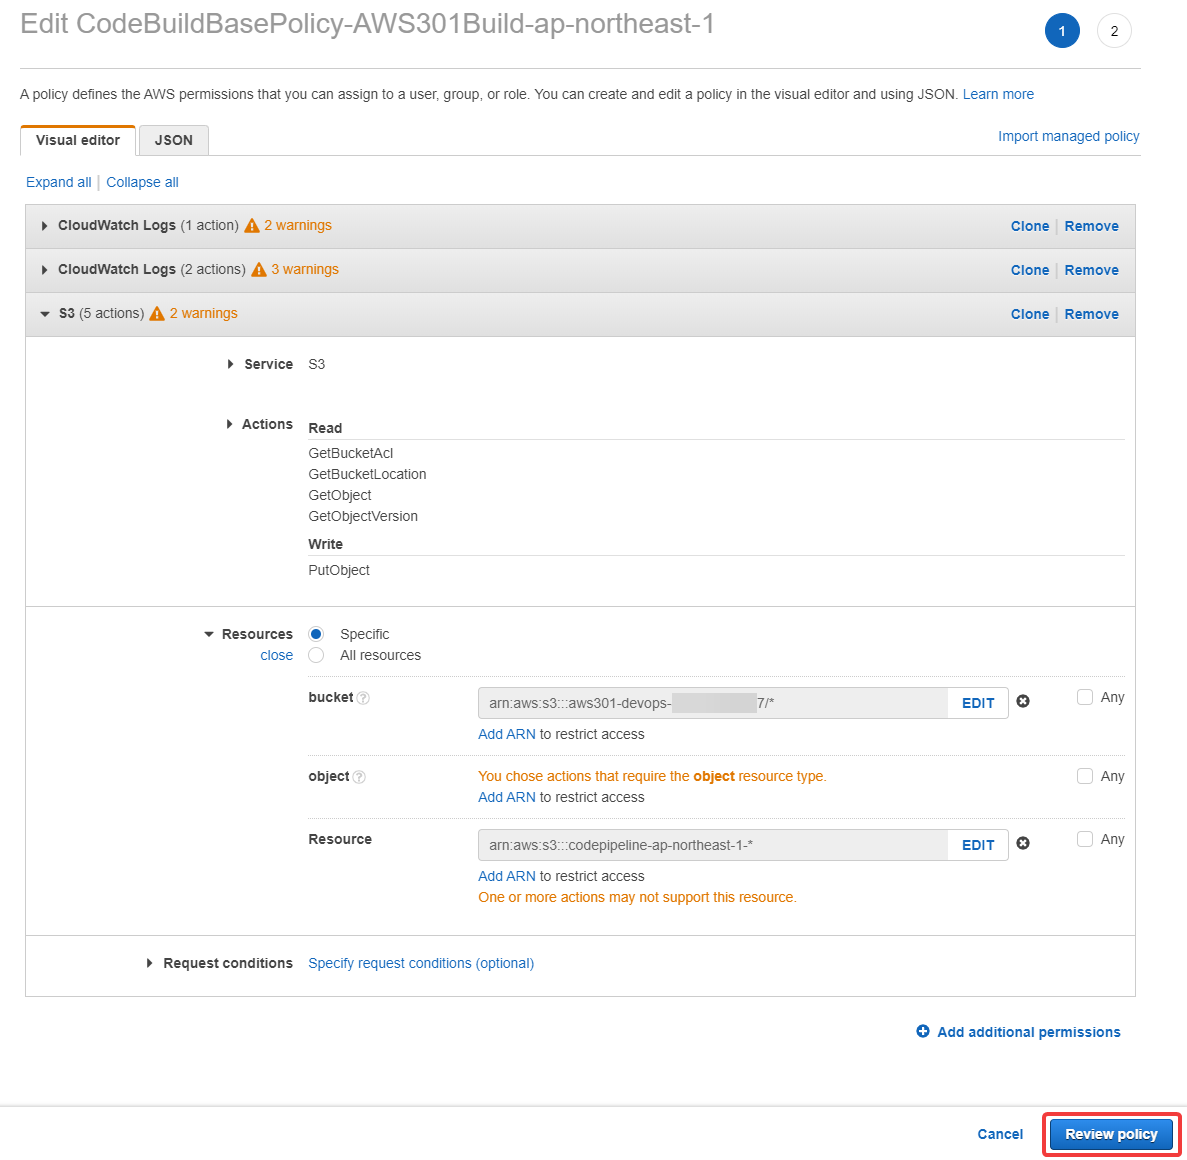Open the Learn more link
This screenshot has height=1160, width=1187.
998,95
